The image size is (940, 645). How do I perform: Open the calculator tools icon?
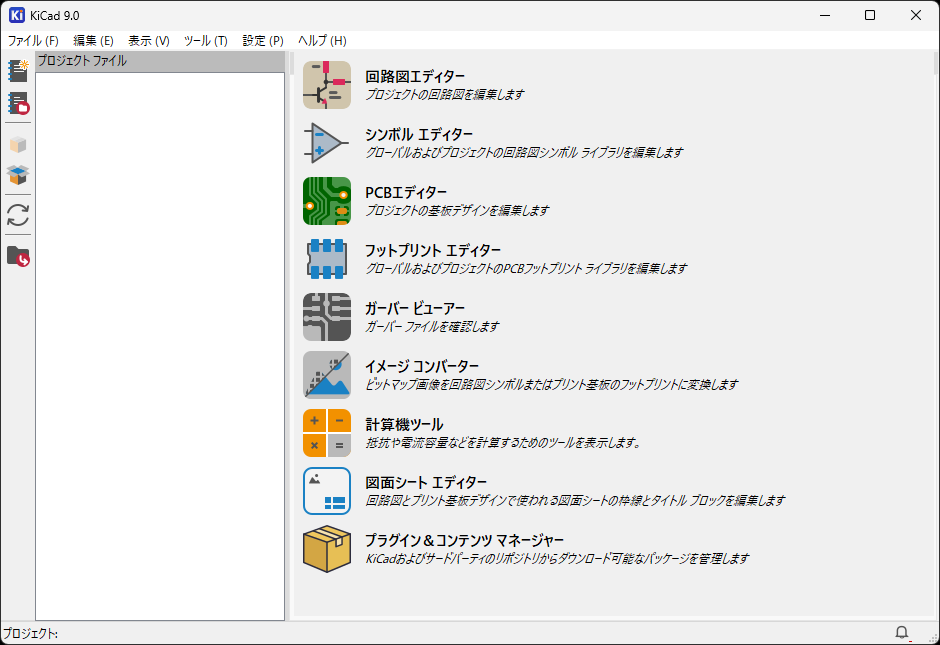pos(327,433)
